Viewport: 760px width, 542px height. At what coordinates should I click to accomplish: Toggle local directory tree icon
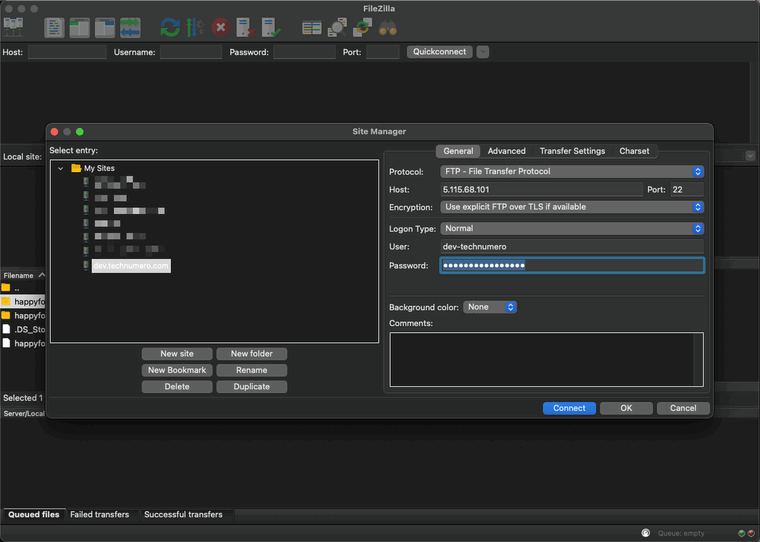tap(80, 27)
